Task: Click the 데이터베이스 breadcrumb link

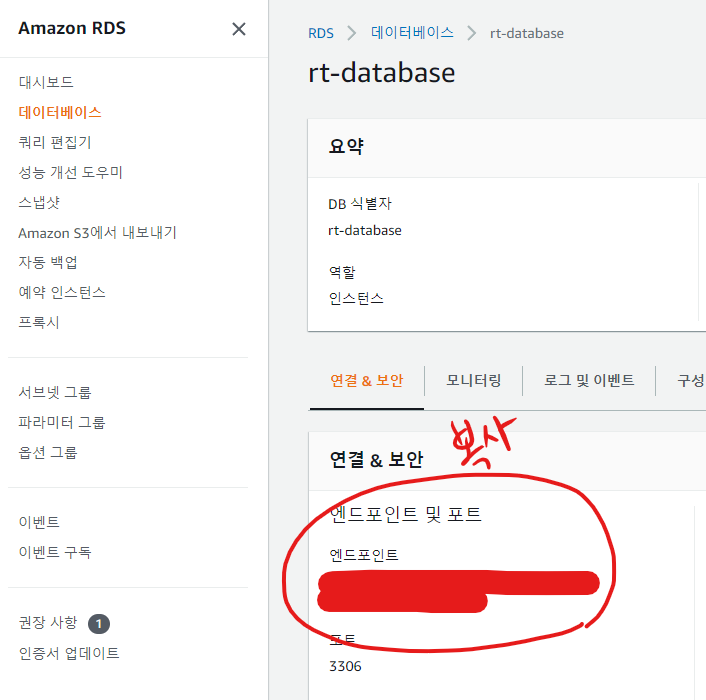Action: click(x=412, y=33)
